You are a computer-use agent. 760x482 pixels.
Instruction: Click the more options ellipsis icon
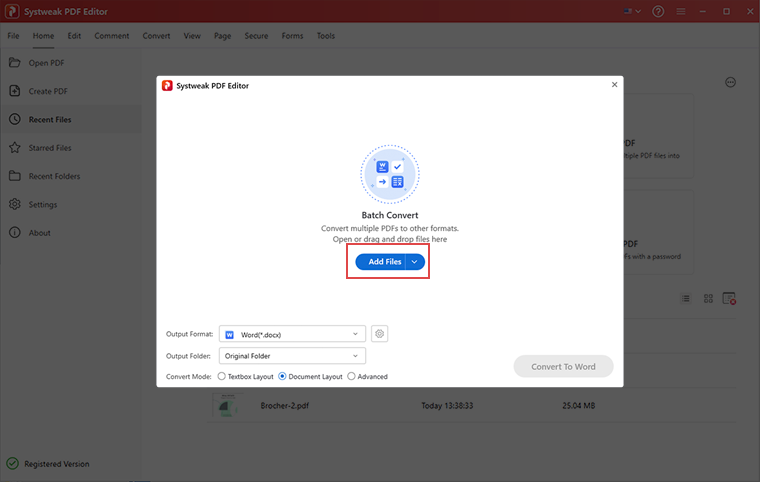point(730,82)
